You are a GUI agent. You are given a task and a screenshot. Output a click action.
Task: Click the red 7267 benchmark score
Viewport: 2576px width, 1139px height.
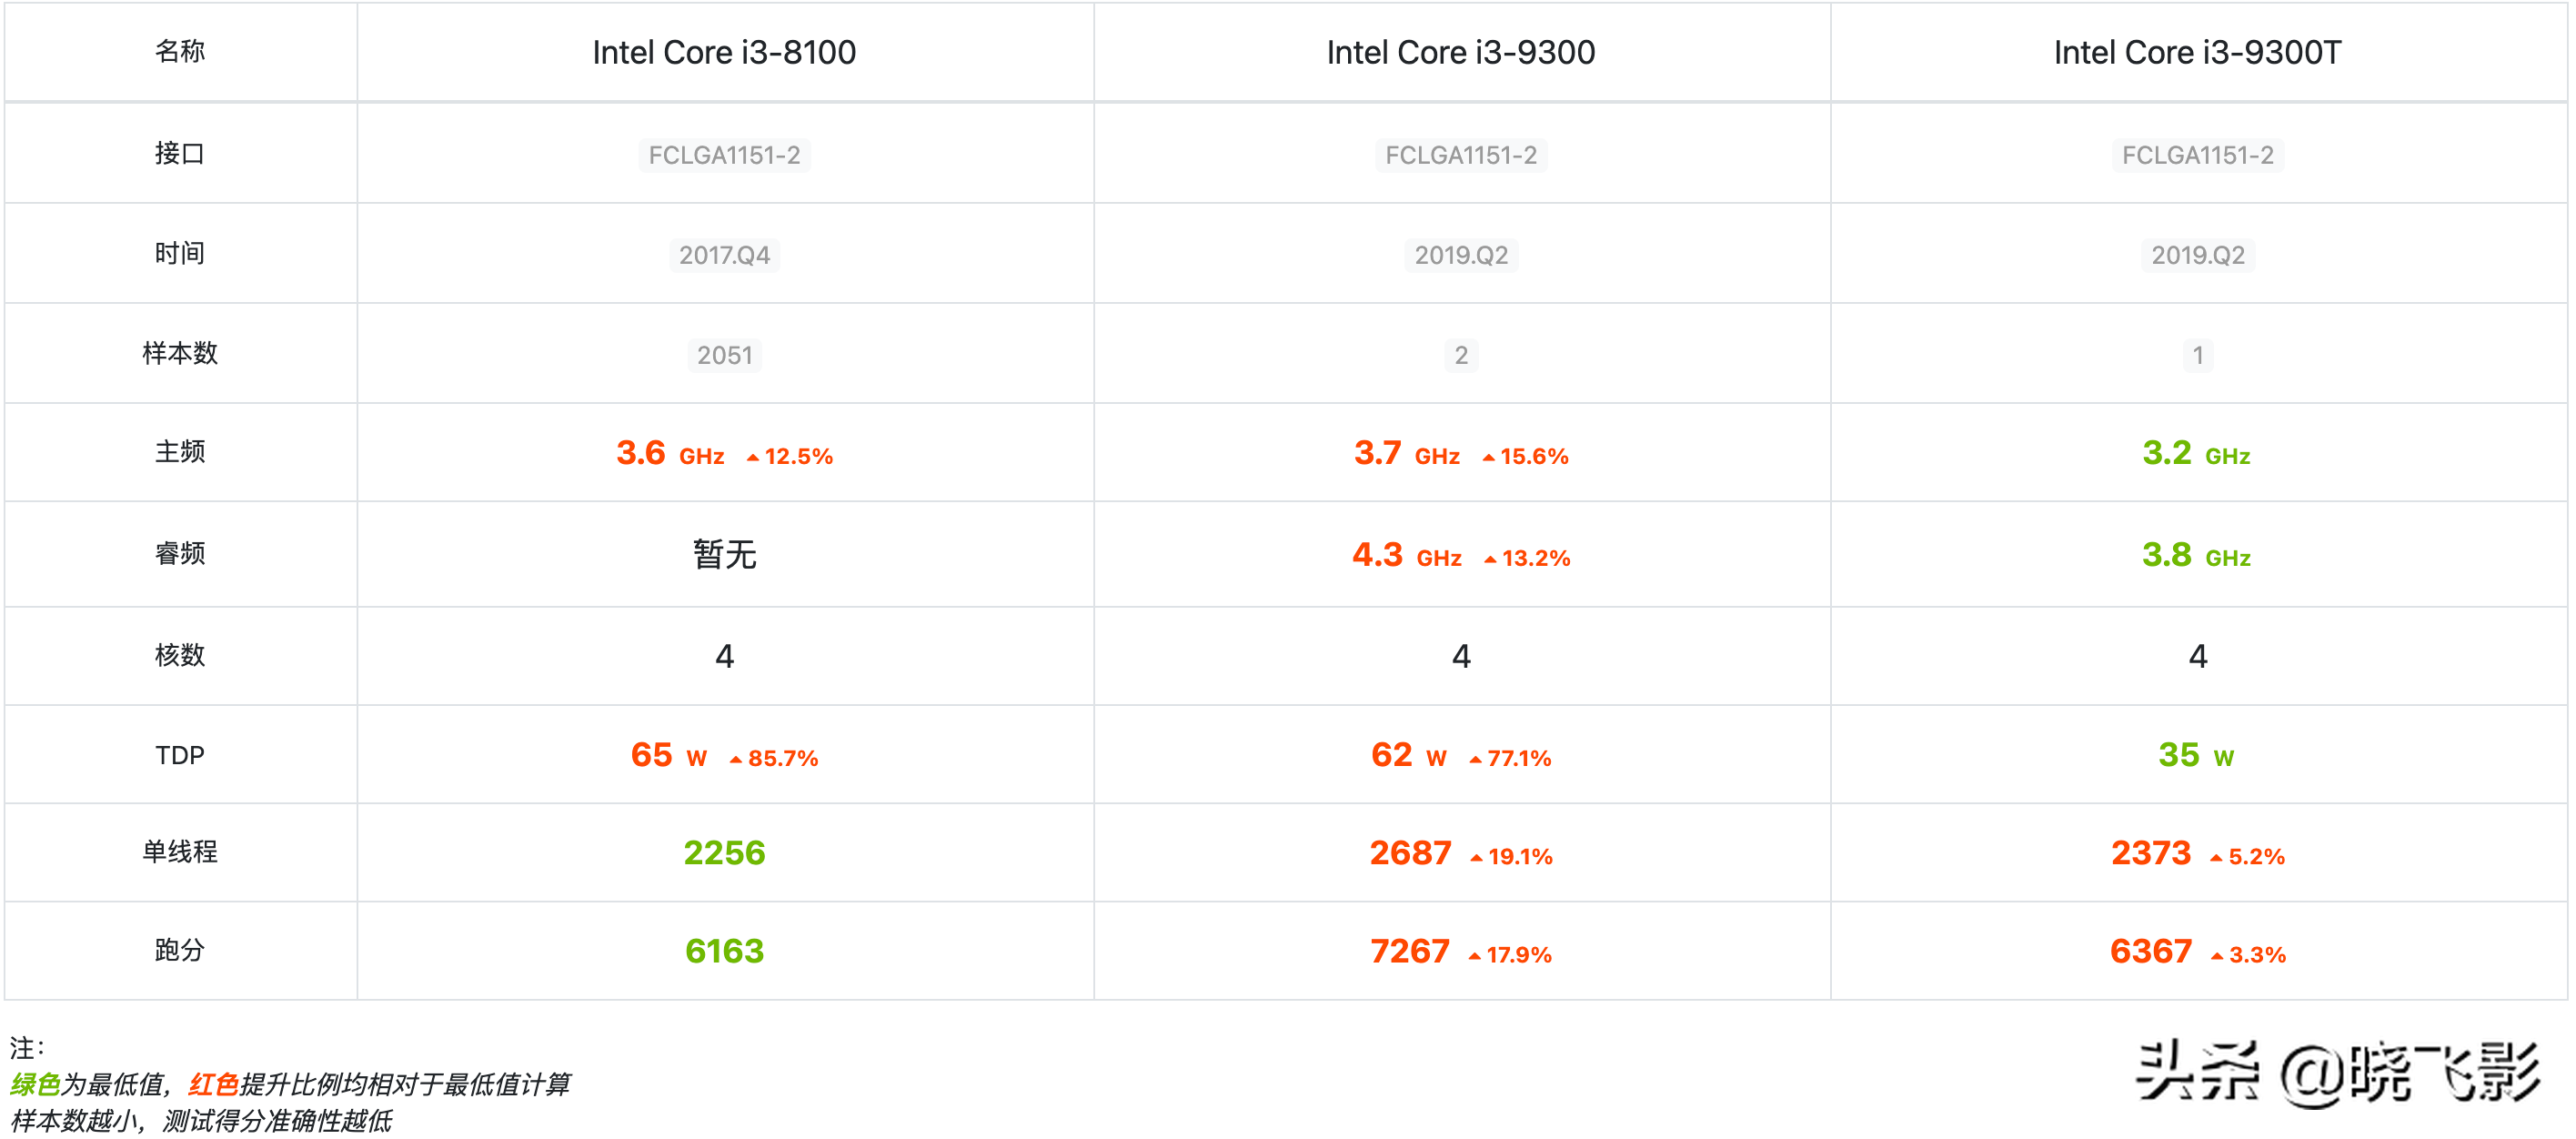click(1409, 951)
